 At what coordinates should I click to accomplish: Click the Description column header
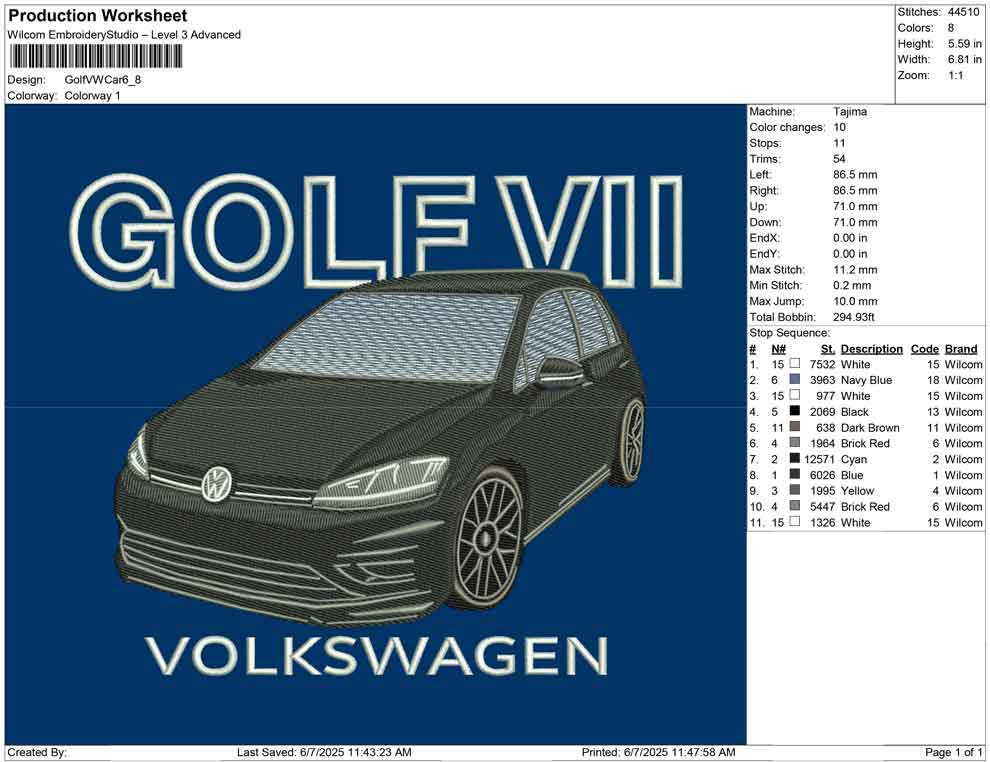871,349
